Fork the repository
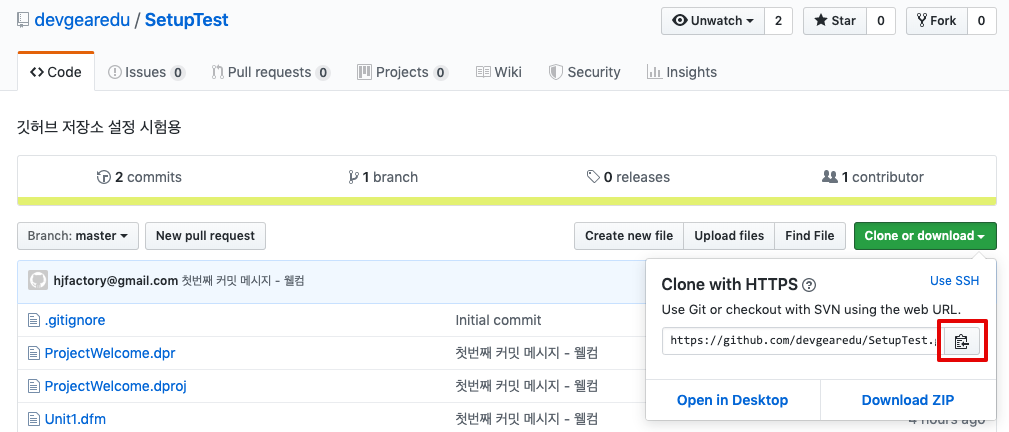This screenshot has width=1009, height=432. tap(937, 21)
